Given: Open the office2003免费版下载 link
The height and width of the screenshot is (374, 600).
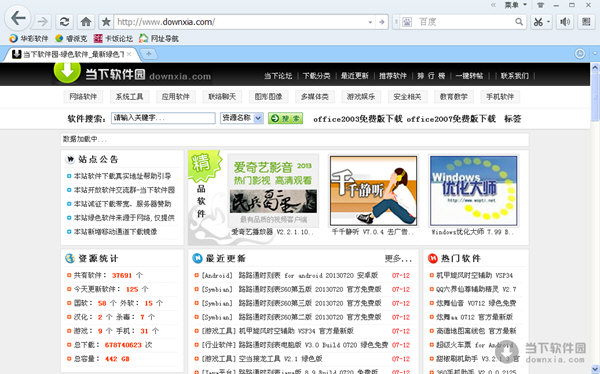Looking at the screenshot, I should coord(358,119).
